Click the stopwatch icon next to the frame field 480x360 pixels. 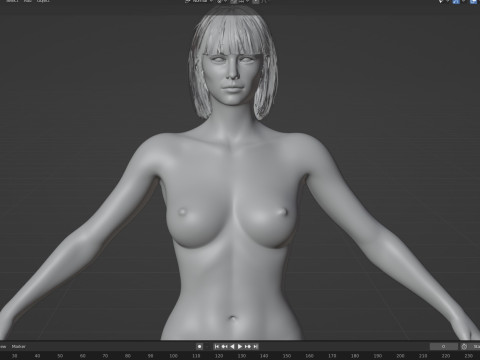(464, 347)
